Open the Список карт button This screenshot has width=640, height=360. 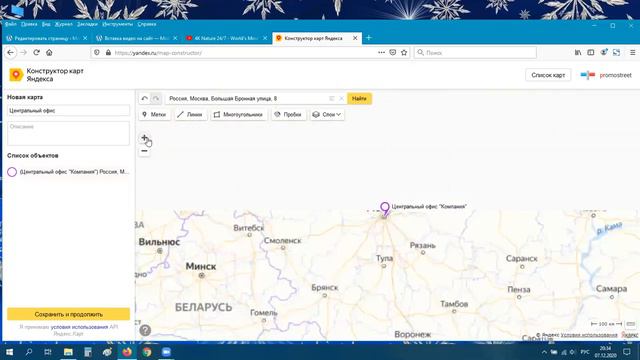point(548,75)
